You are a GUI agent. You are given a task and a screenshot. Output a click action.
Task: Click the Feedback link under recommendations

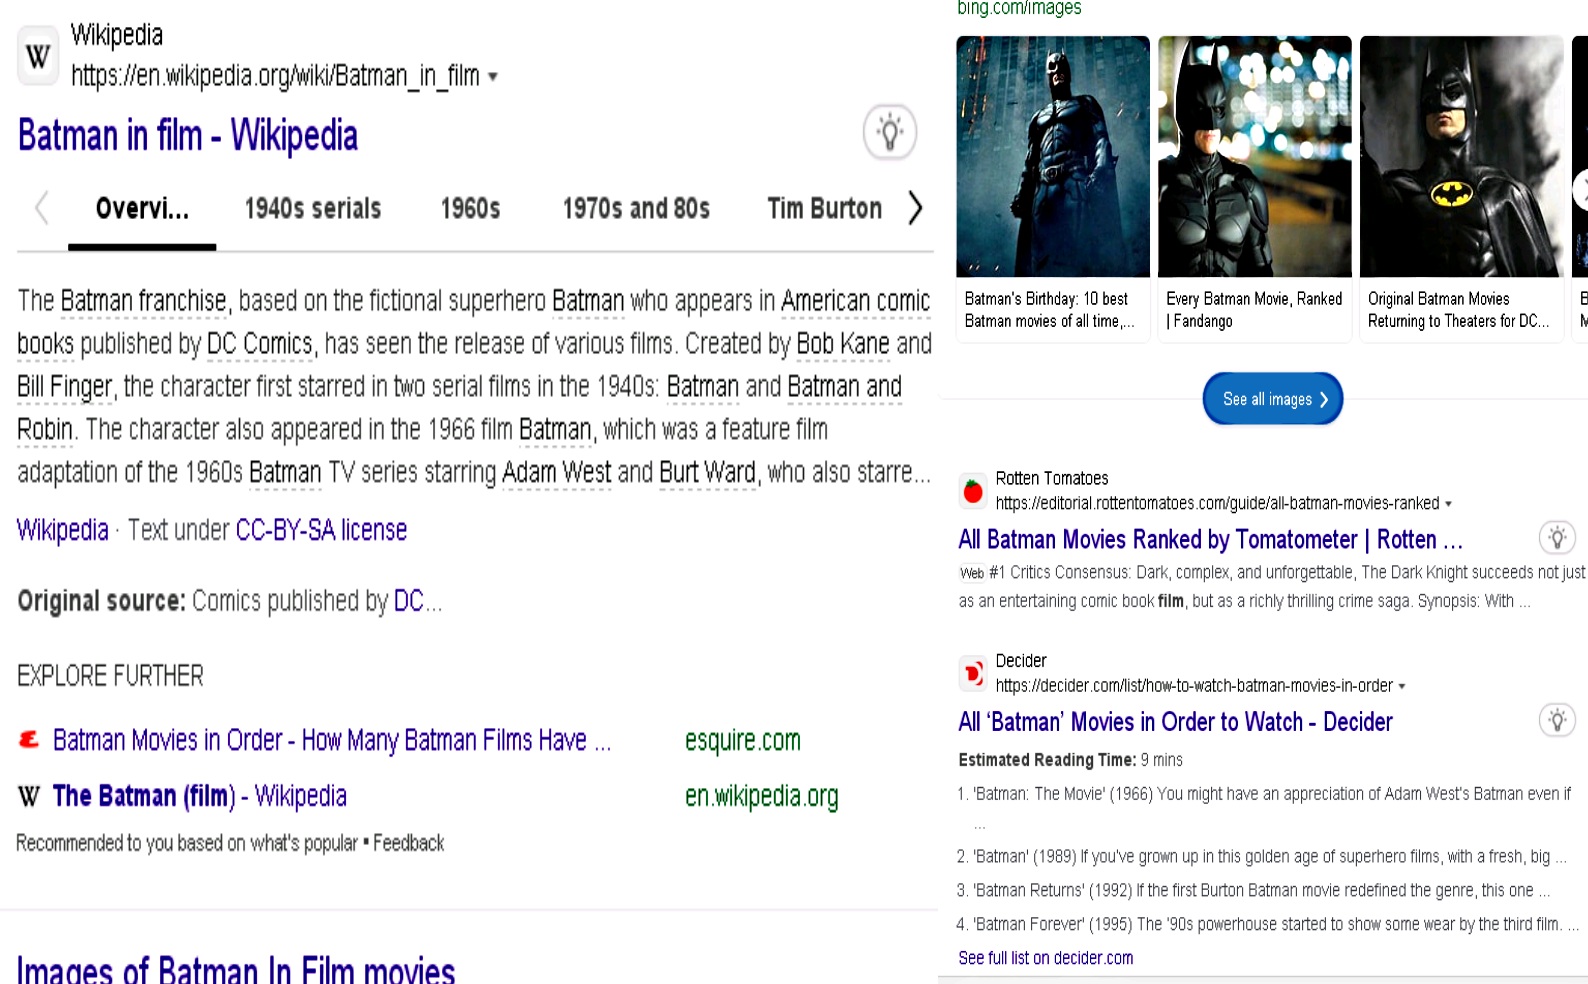[409, 843]
